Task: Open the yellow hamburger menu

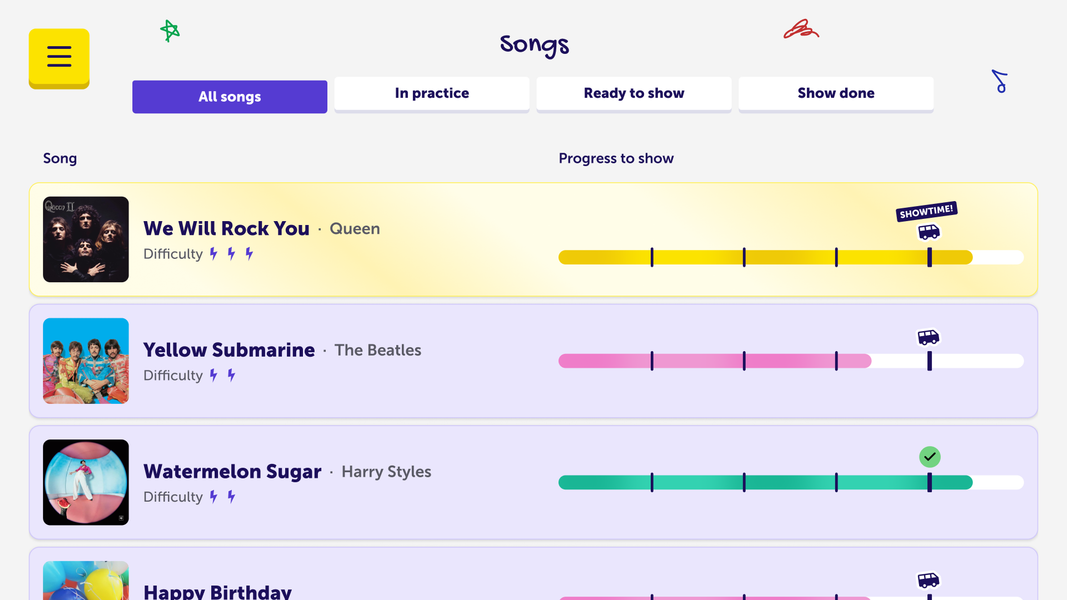Action: coord(59,57)
